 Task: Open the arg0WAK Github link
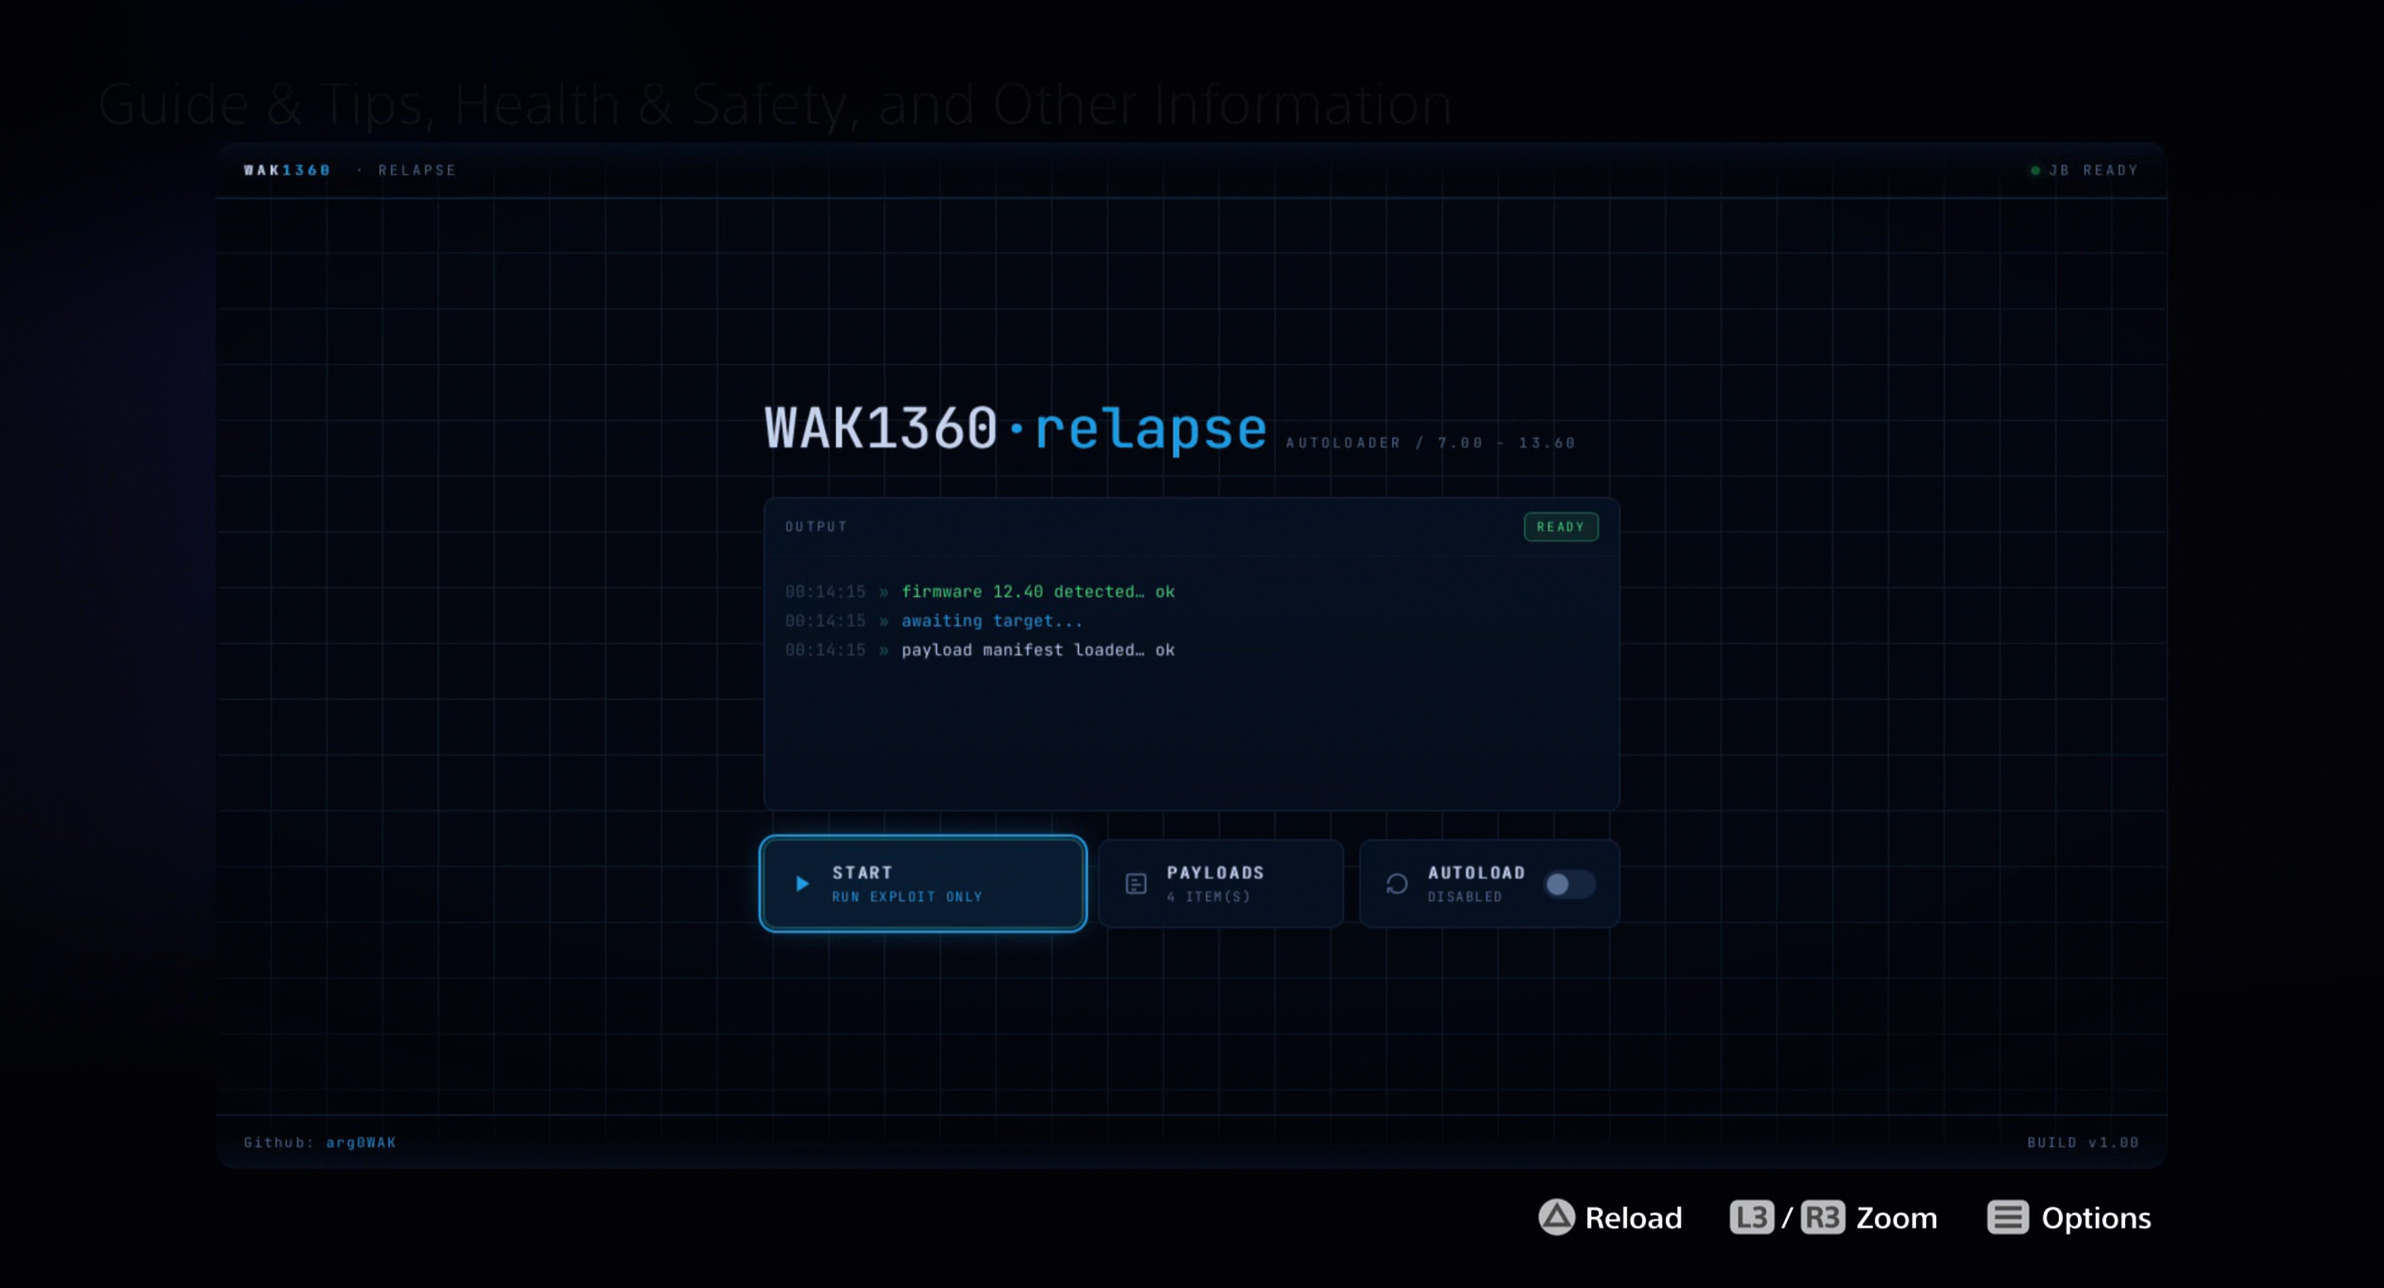(361, 1142)
